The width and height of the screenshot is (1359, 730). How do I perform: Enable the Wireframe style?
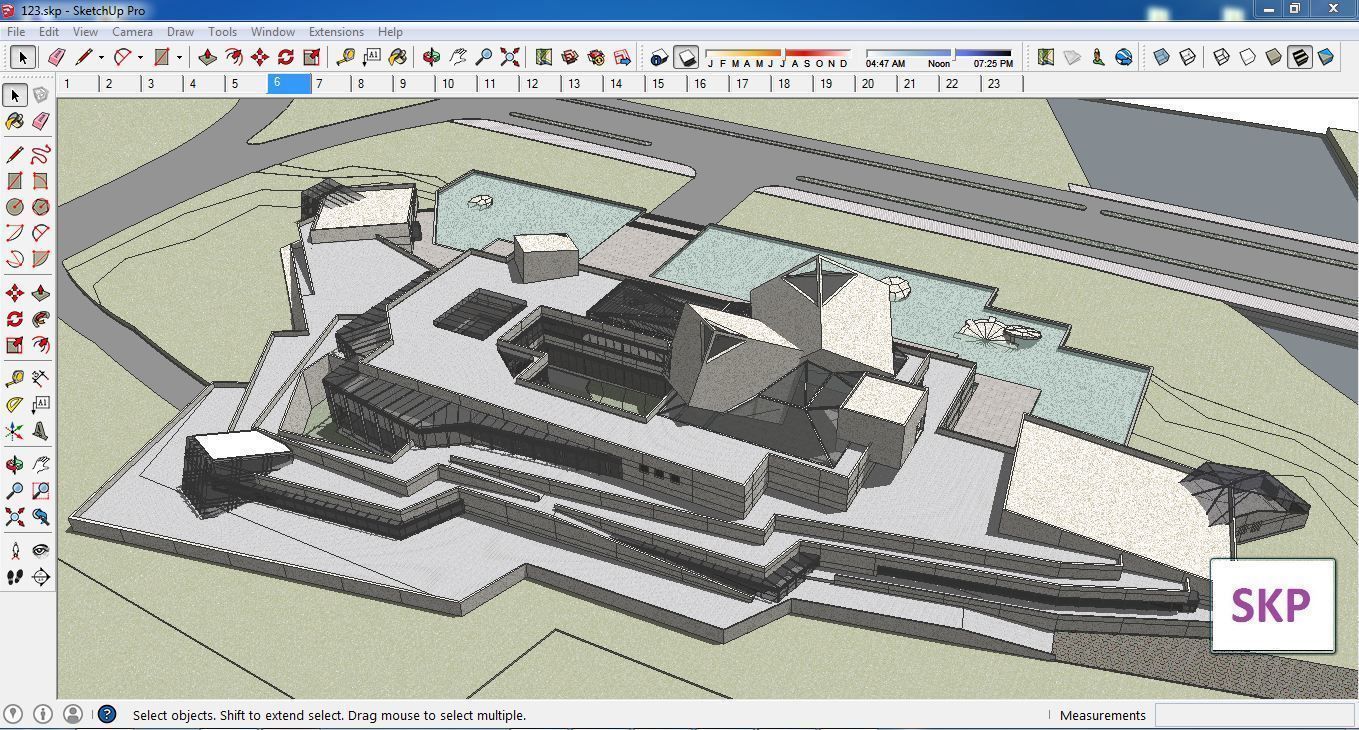pos(1222,57)
